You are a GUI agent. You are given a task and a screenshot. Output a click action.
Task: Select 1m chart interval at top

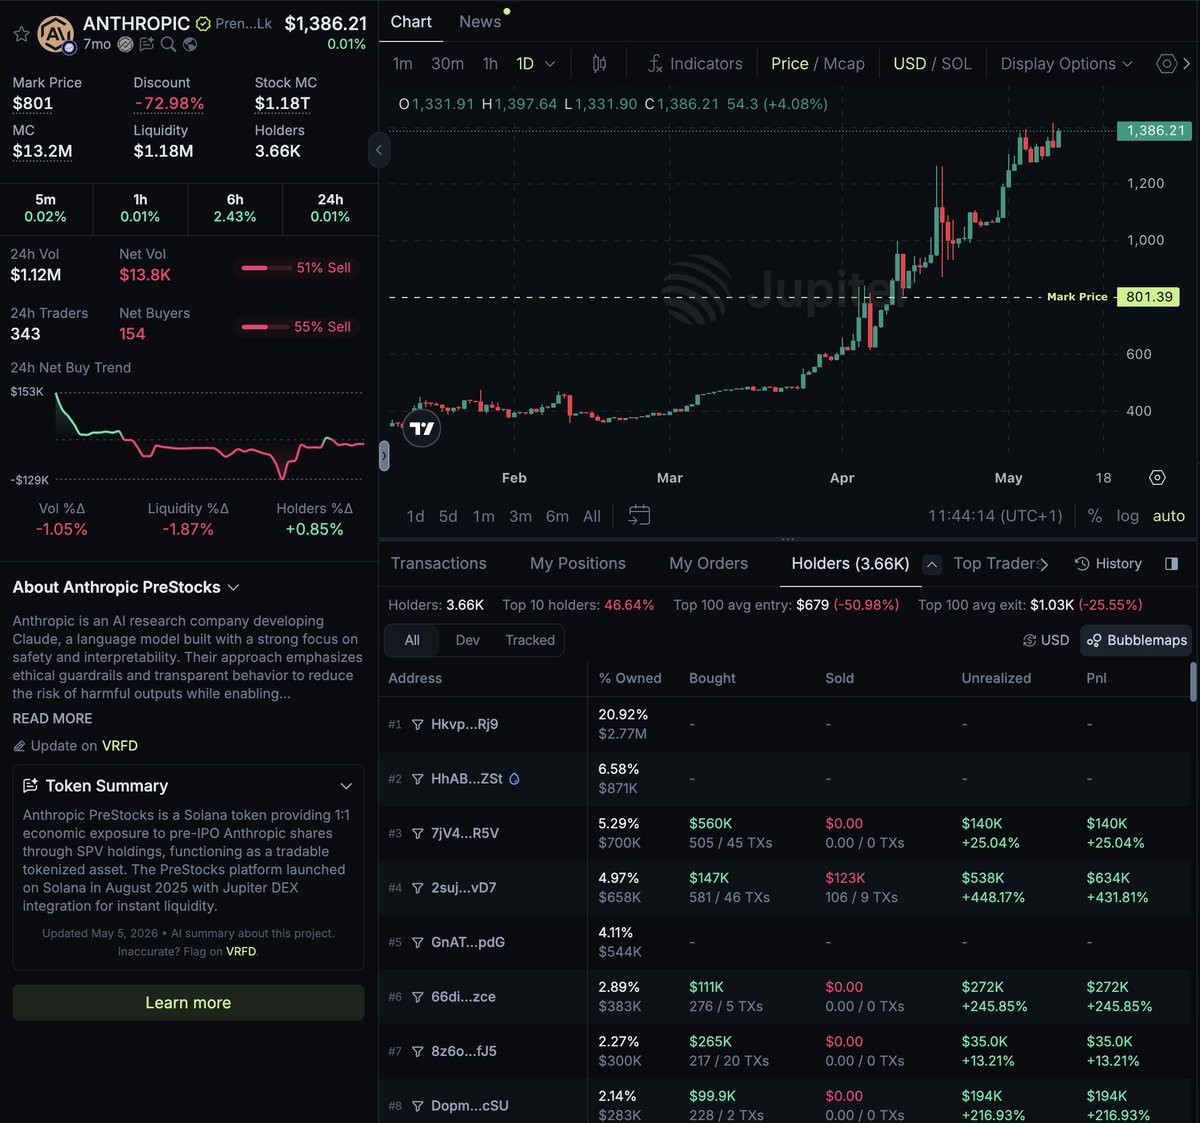(x=403, y=64)
